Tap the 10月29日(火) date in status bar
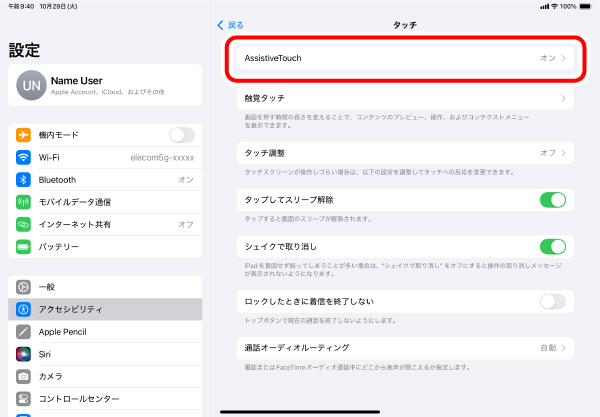This screenshot has height=417, width=600. coord(59,7)
